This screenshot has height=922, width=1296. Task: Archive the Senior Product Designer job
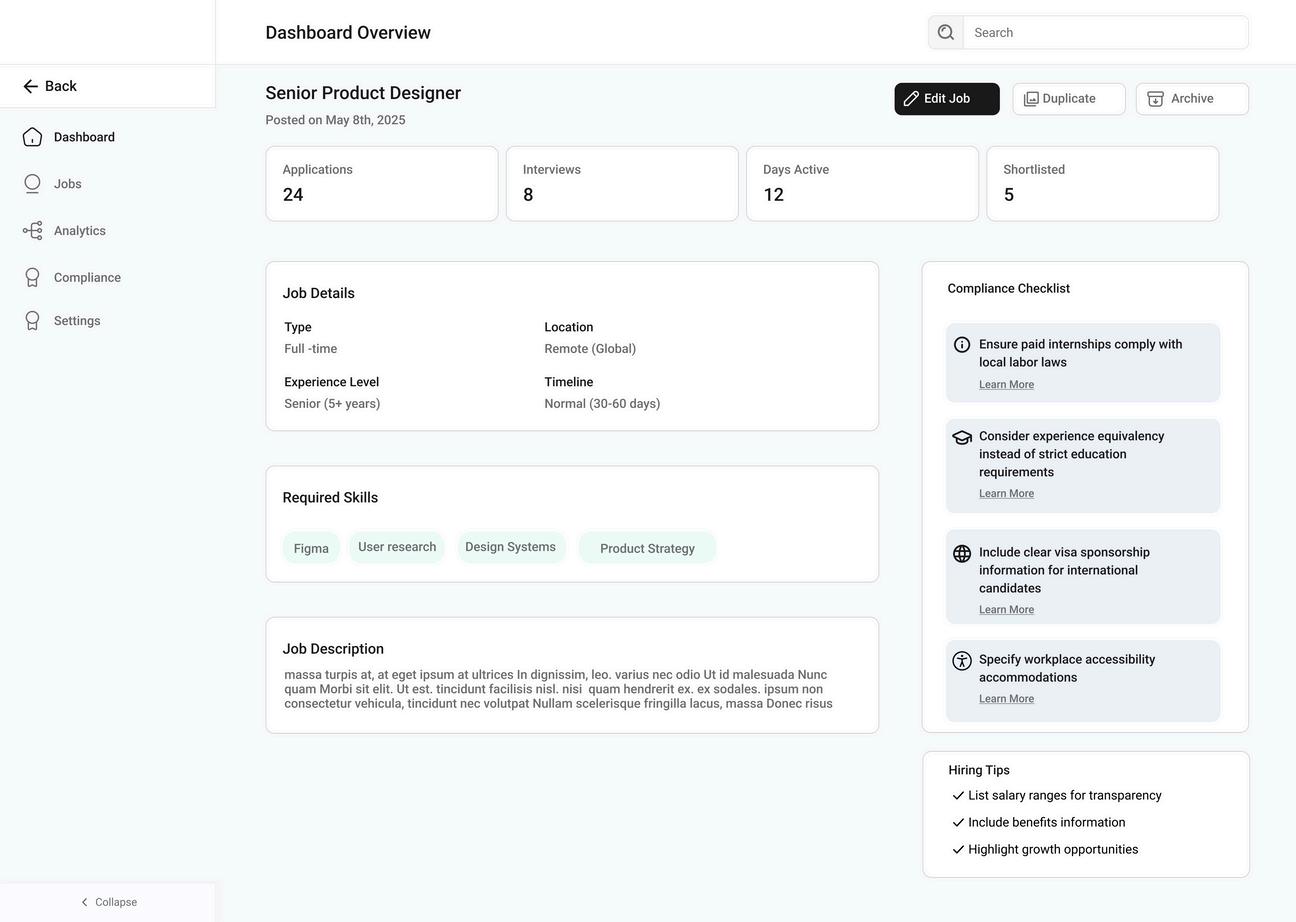click(1191, 99)
